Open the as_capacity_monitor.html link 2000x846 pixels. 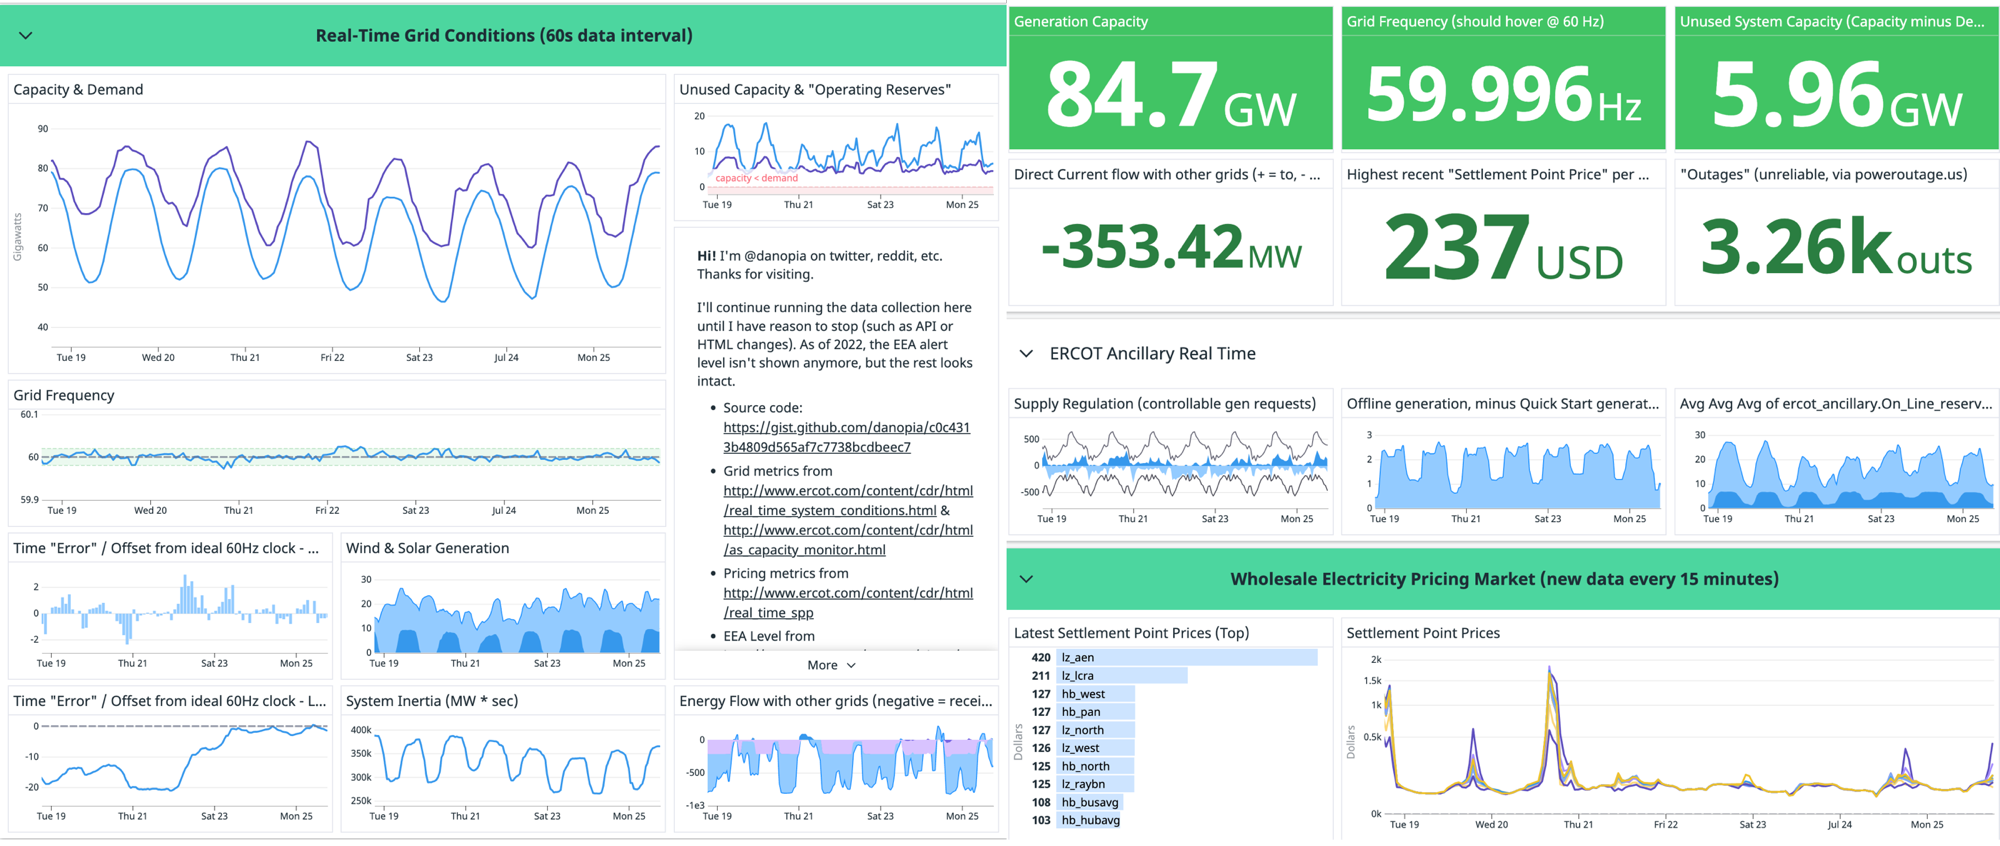[848, 540]
